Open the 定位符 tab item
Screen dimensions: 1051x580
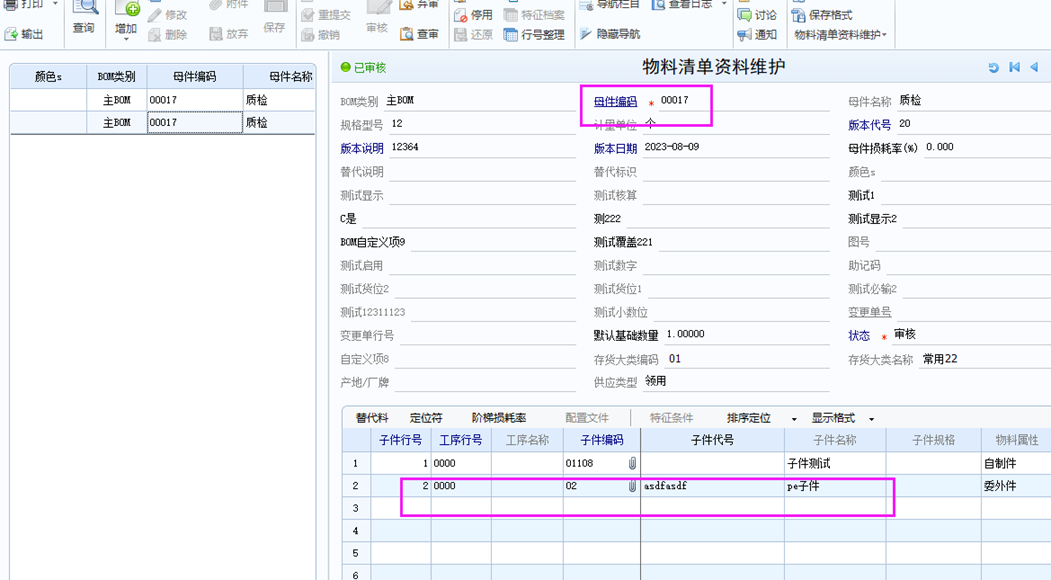pos(426,418)
